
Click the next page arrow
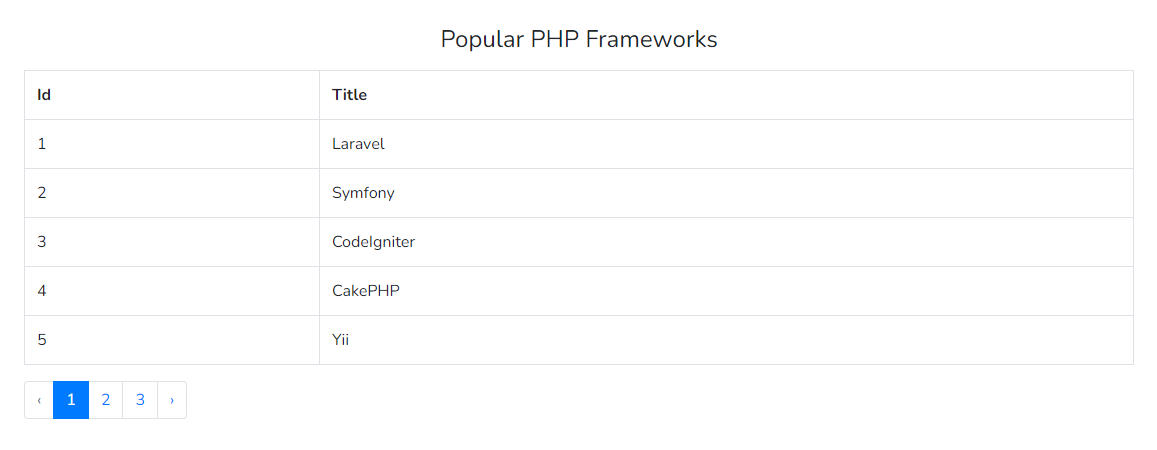click(x=172, y=400)
